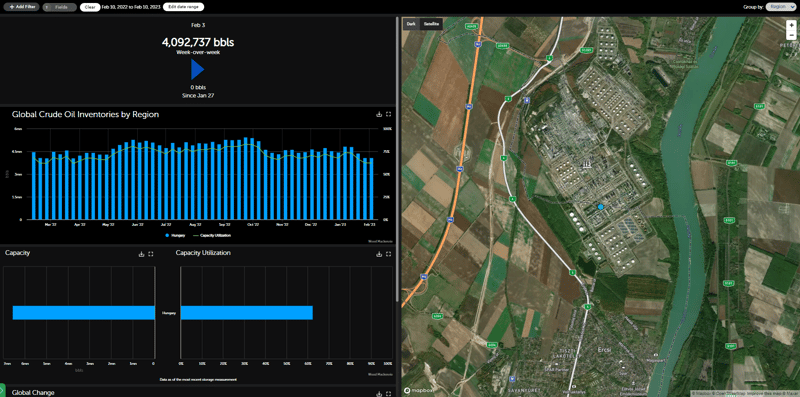800x397 pixels.
Task: Click Edit date range button
Action: [x=184, y=7]
